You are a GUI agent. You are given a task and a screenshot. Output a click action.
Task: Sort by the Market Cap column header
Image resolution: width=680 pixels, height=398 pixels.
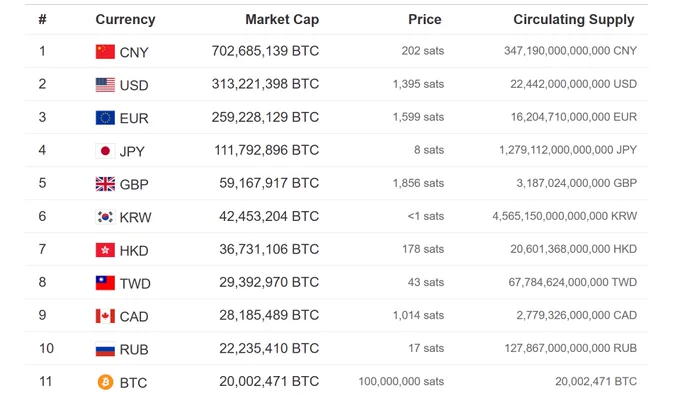(x=282, y=20)
